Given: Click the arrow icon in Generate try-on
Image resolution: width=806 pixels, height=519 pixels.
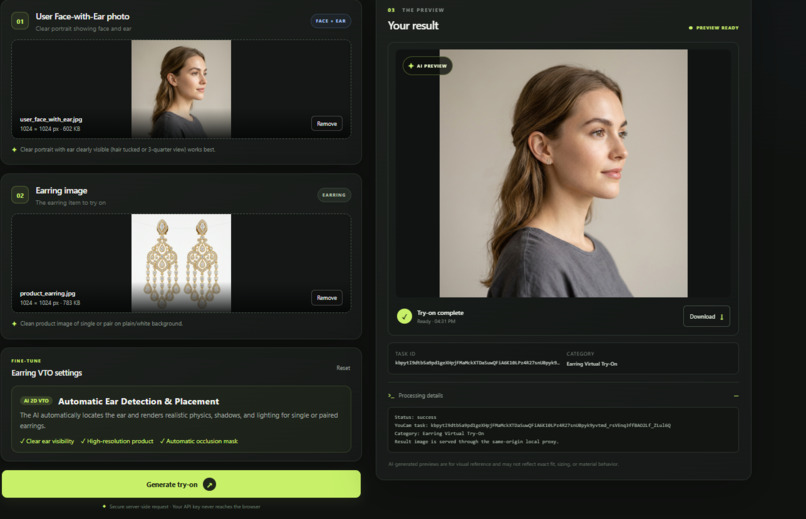Looking at the screenshot, I should (x=209, y=484).
